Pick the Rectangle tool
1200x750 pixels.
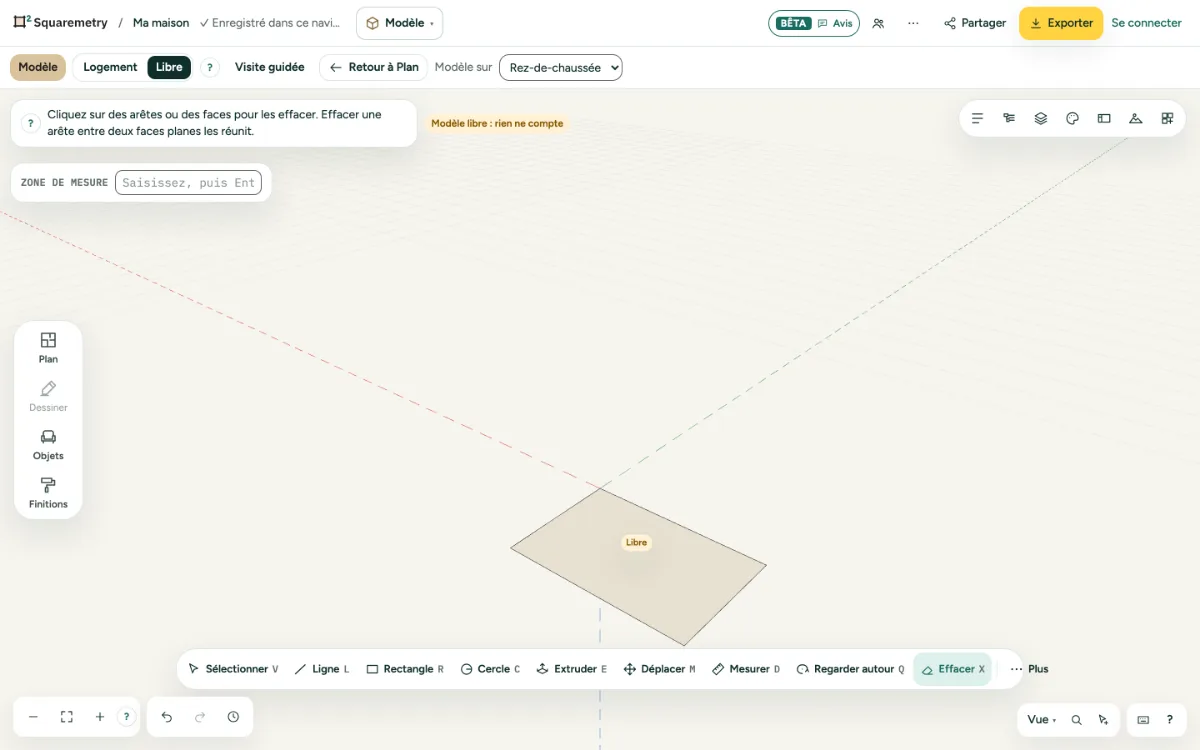coord(405,669)
